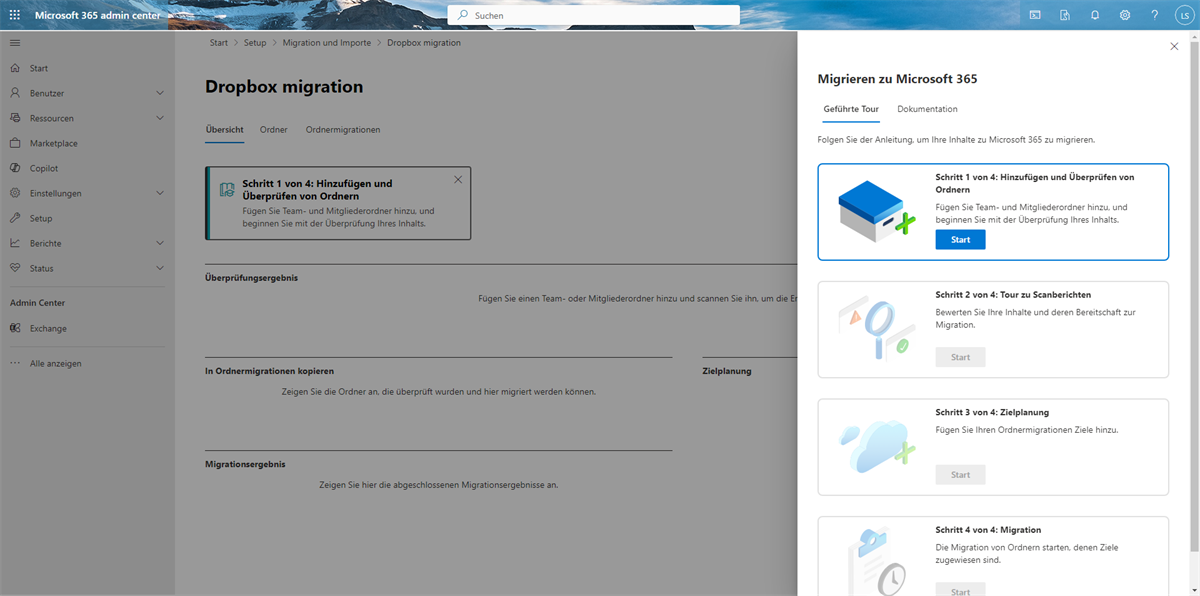Screen dimensions: 1200x596
Task: Click the Setup wrench icon
Action: pyautogui.click(x=15, y=218)
